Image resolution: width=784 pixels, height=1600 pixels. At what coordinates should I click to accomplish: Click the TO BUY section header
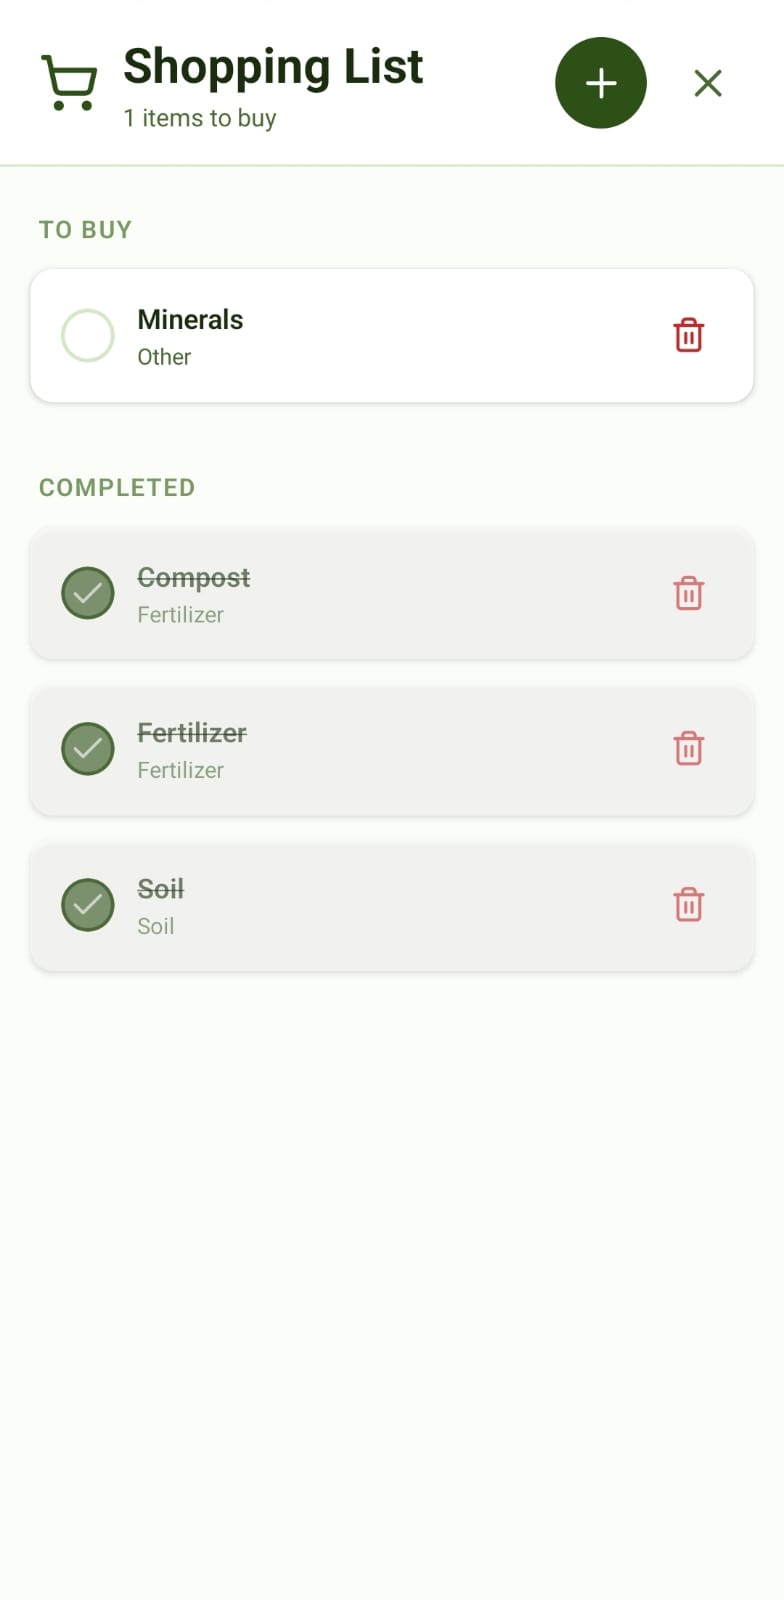pyautogui.click(x=85, y=230)
